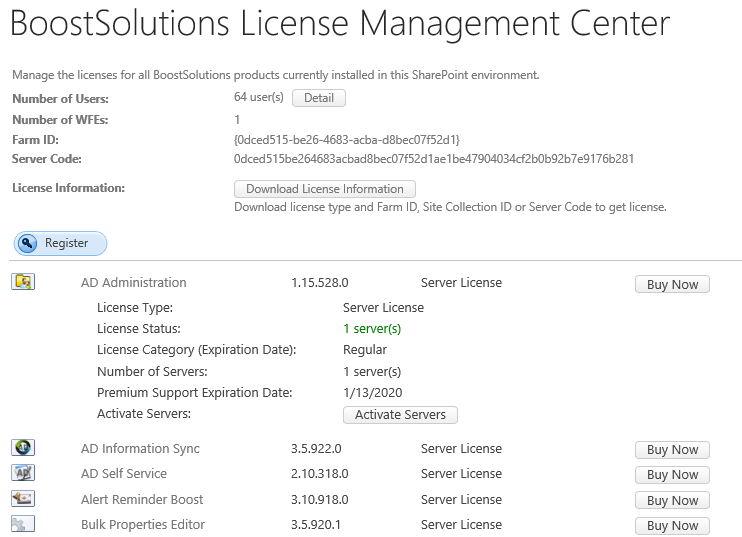Click the Register button
Viewport: 742px width, 537px height.
[x=60, y=243]
